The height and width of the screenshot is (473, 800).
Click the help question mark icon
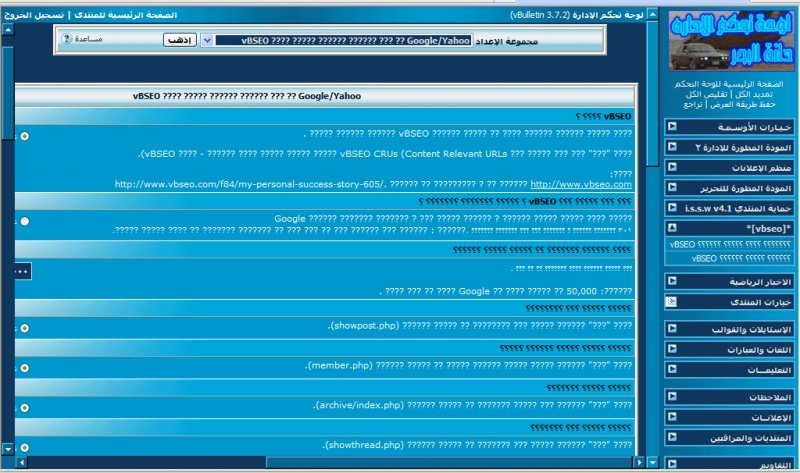tap(67, 39)
